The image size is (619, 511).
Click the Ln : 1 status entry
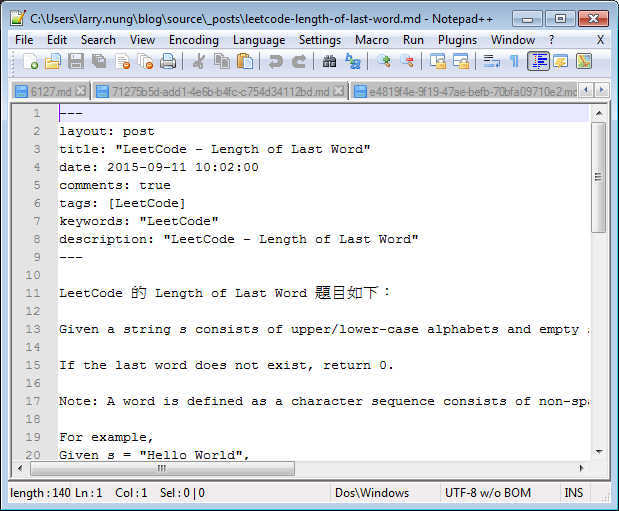pyautogui.click(x=88, y=492)
